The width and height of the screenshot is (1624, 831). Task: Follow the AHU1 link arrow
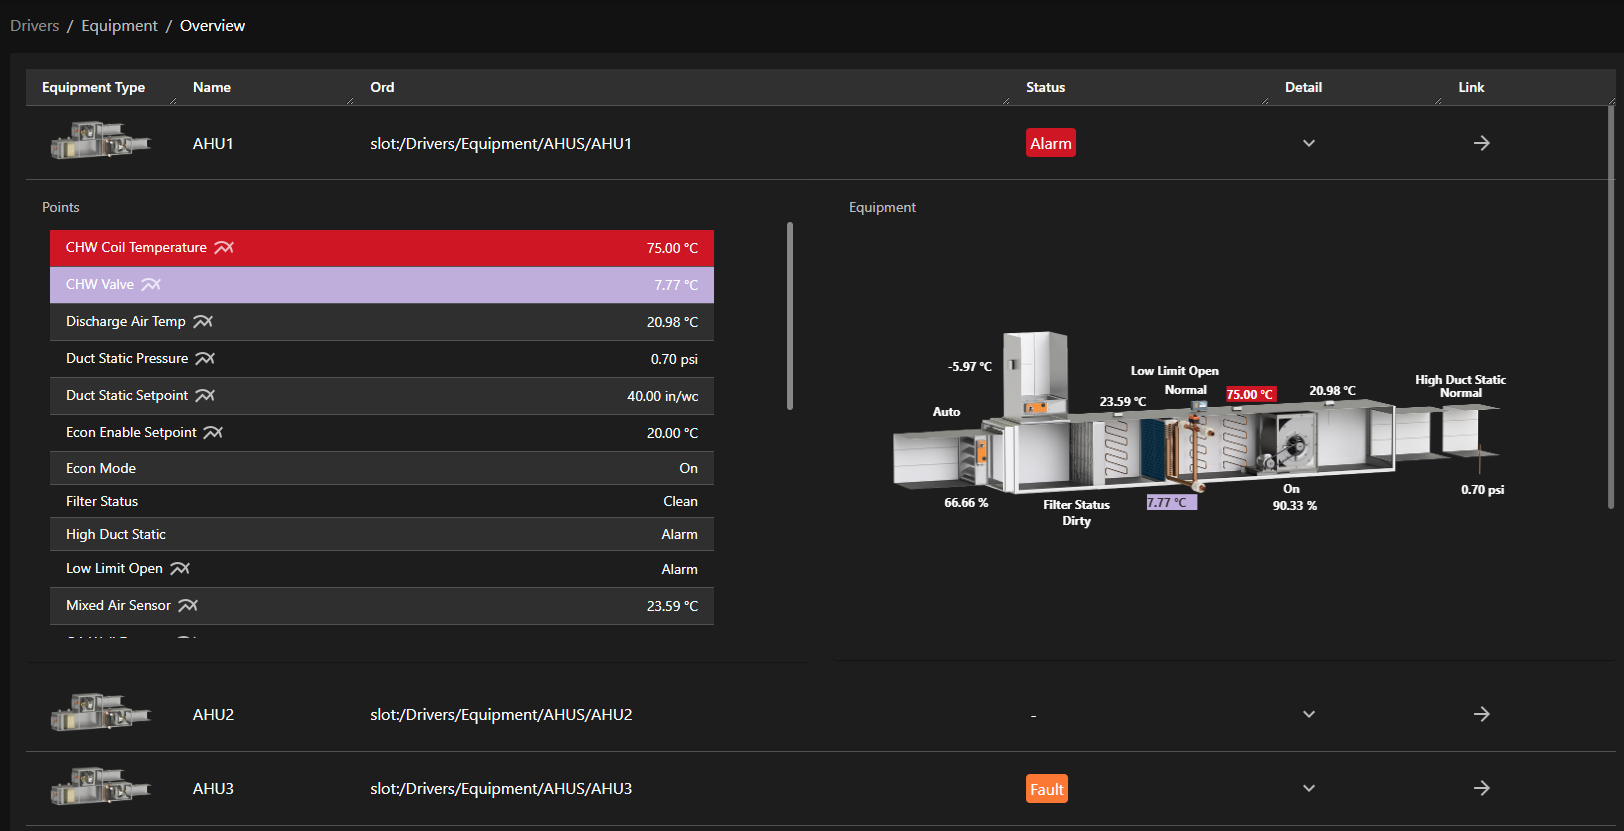point(1481,144)
